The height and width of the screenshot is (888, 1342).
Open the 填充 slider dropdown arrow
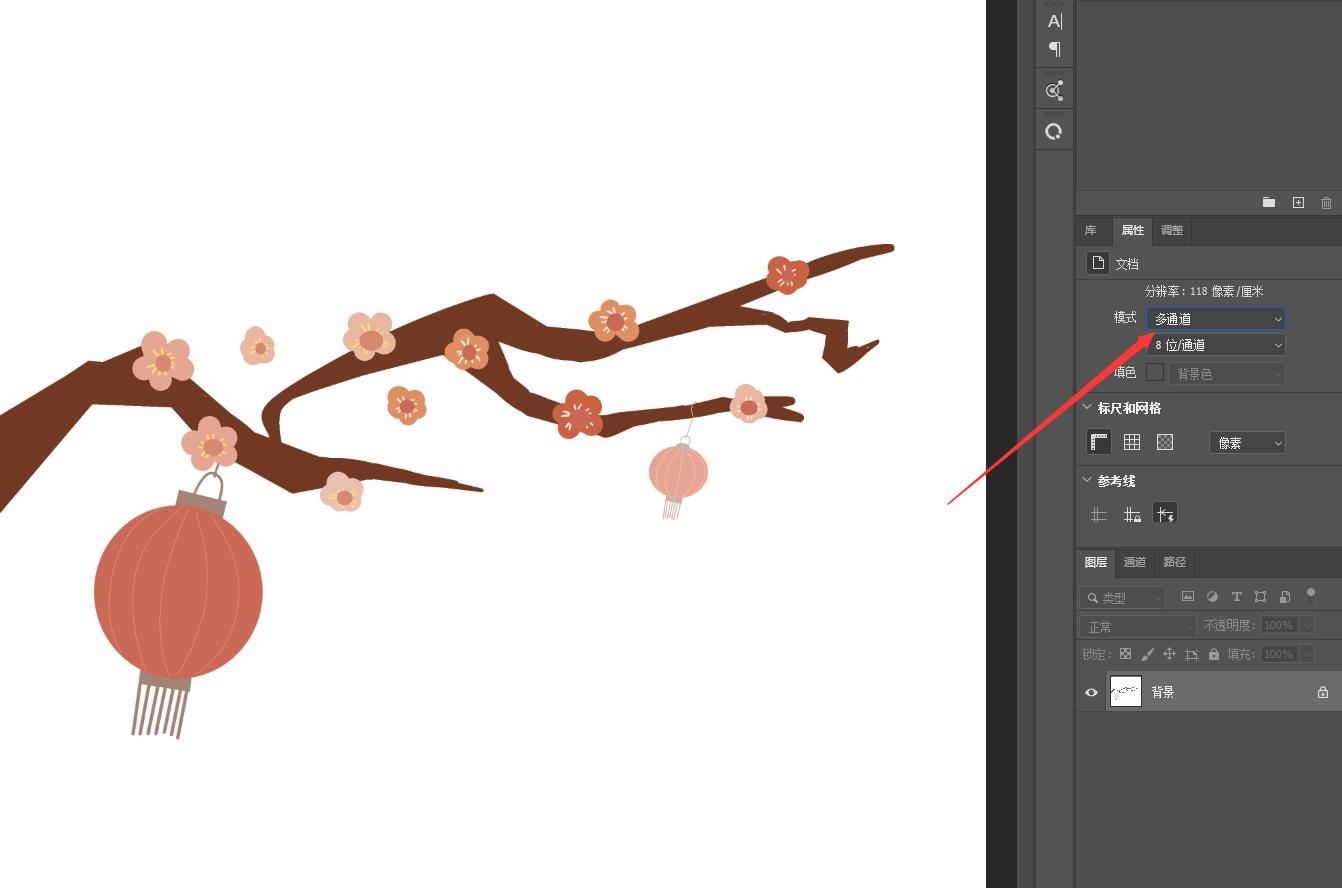click(x=1307, y=654)
